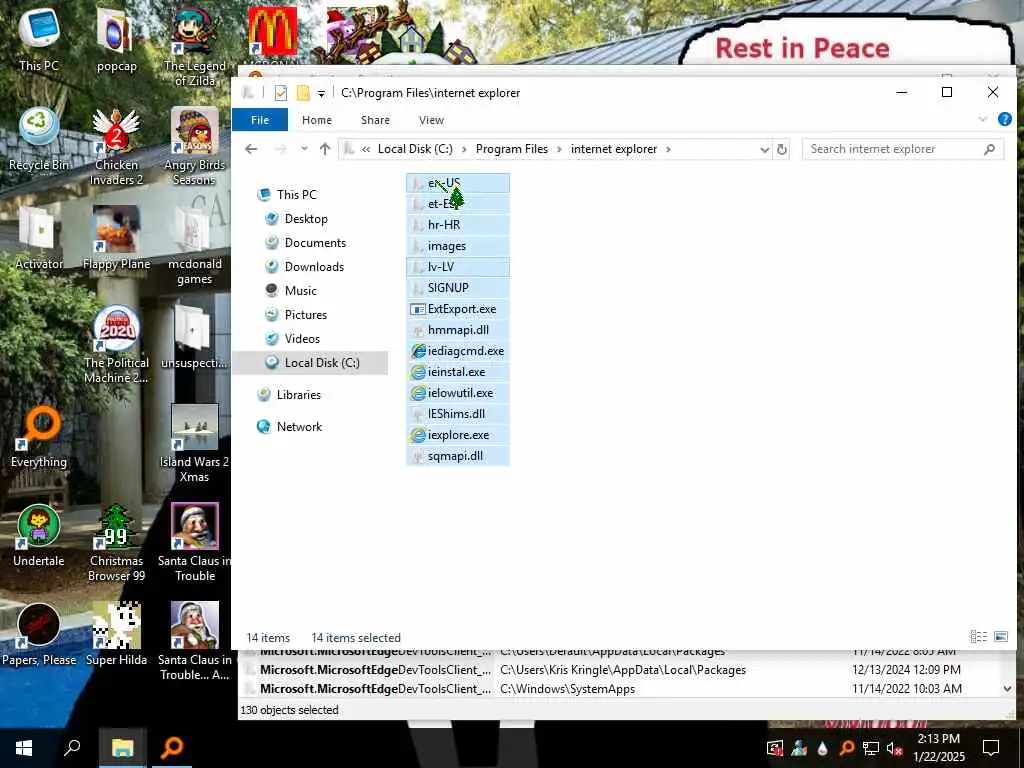The height and width of the screenshot is (768, 1024).
Task: Open the notification Action Center
Action: coord(991,748)
